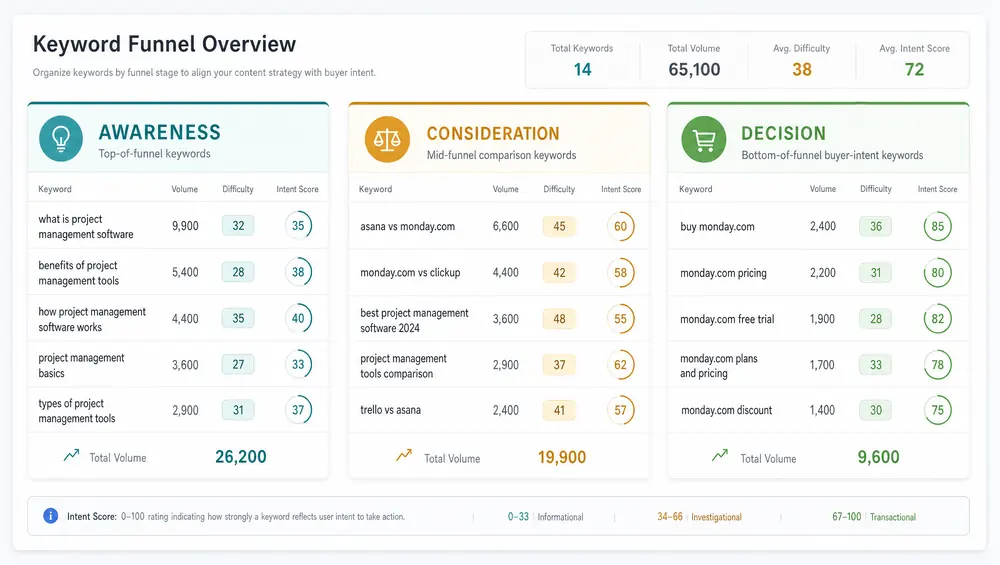Click the DECISION stage heading

click(x=783, y=133)
